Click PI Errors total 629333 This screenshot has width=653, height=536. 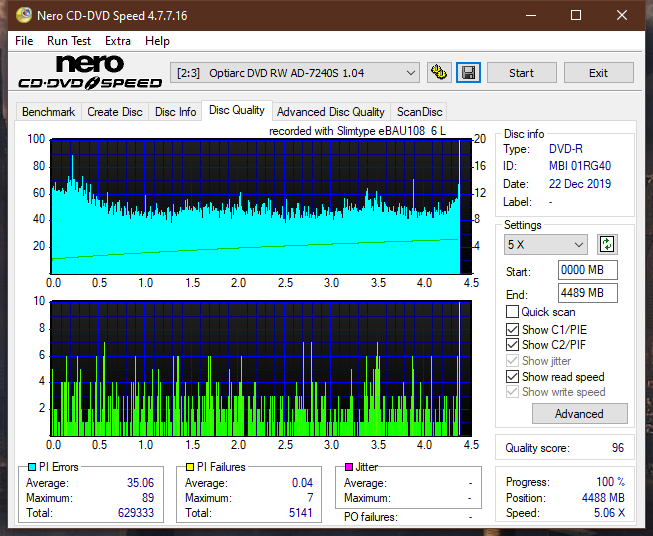click(x=136, y=512)
